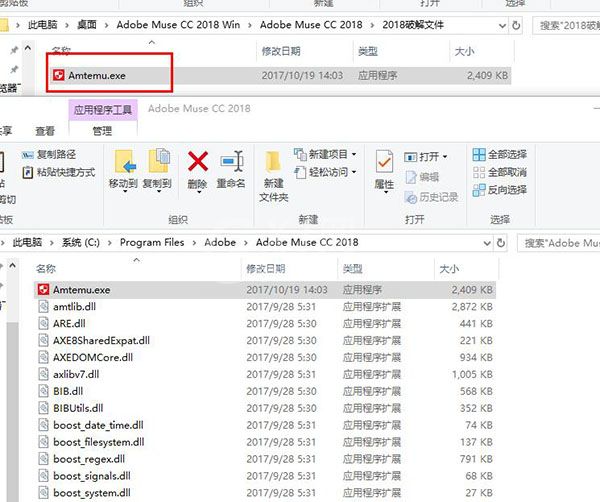Click 此电脑 in upper breadcrumb path
This screenshot has width=600, height=502.
coord(42,25)
